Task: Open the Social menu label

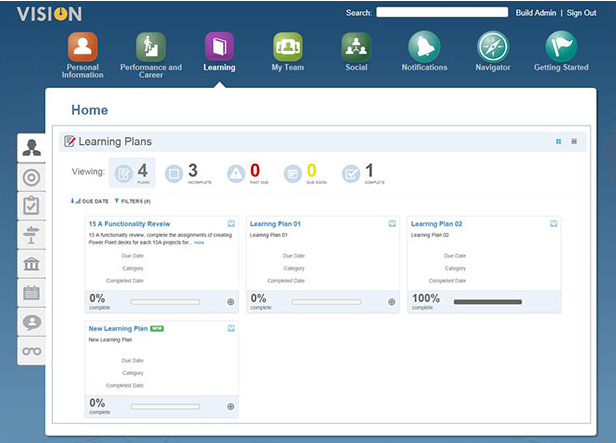Action: coord(356,68)
